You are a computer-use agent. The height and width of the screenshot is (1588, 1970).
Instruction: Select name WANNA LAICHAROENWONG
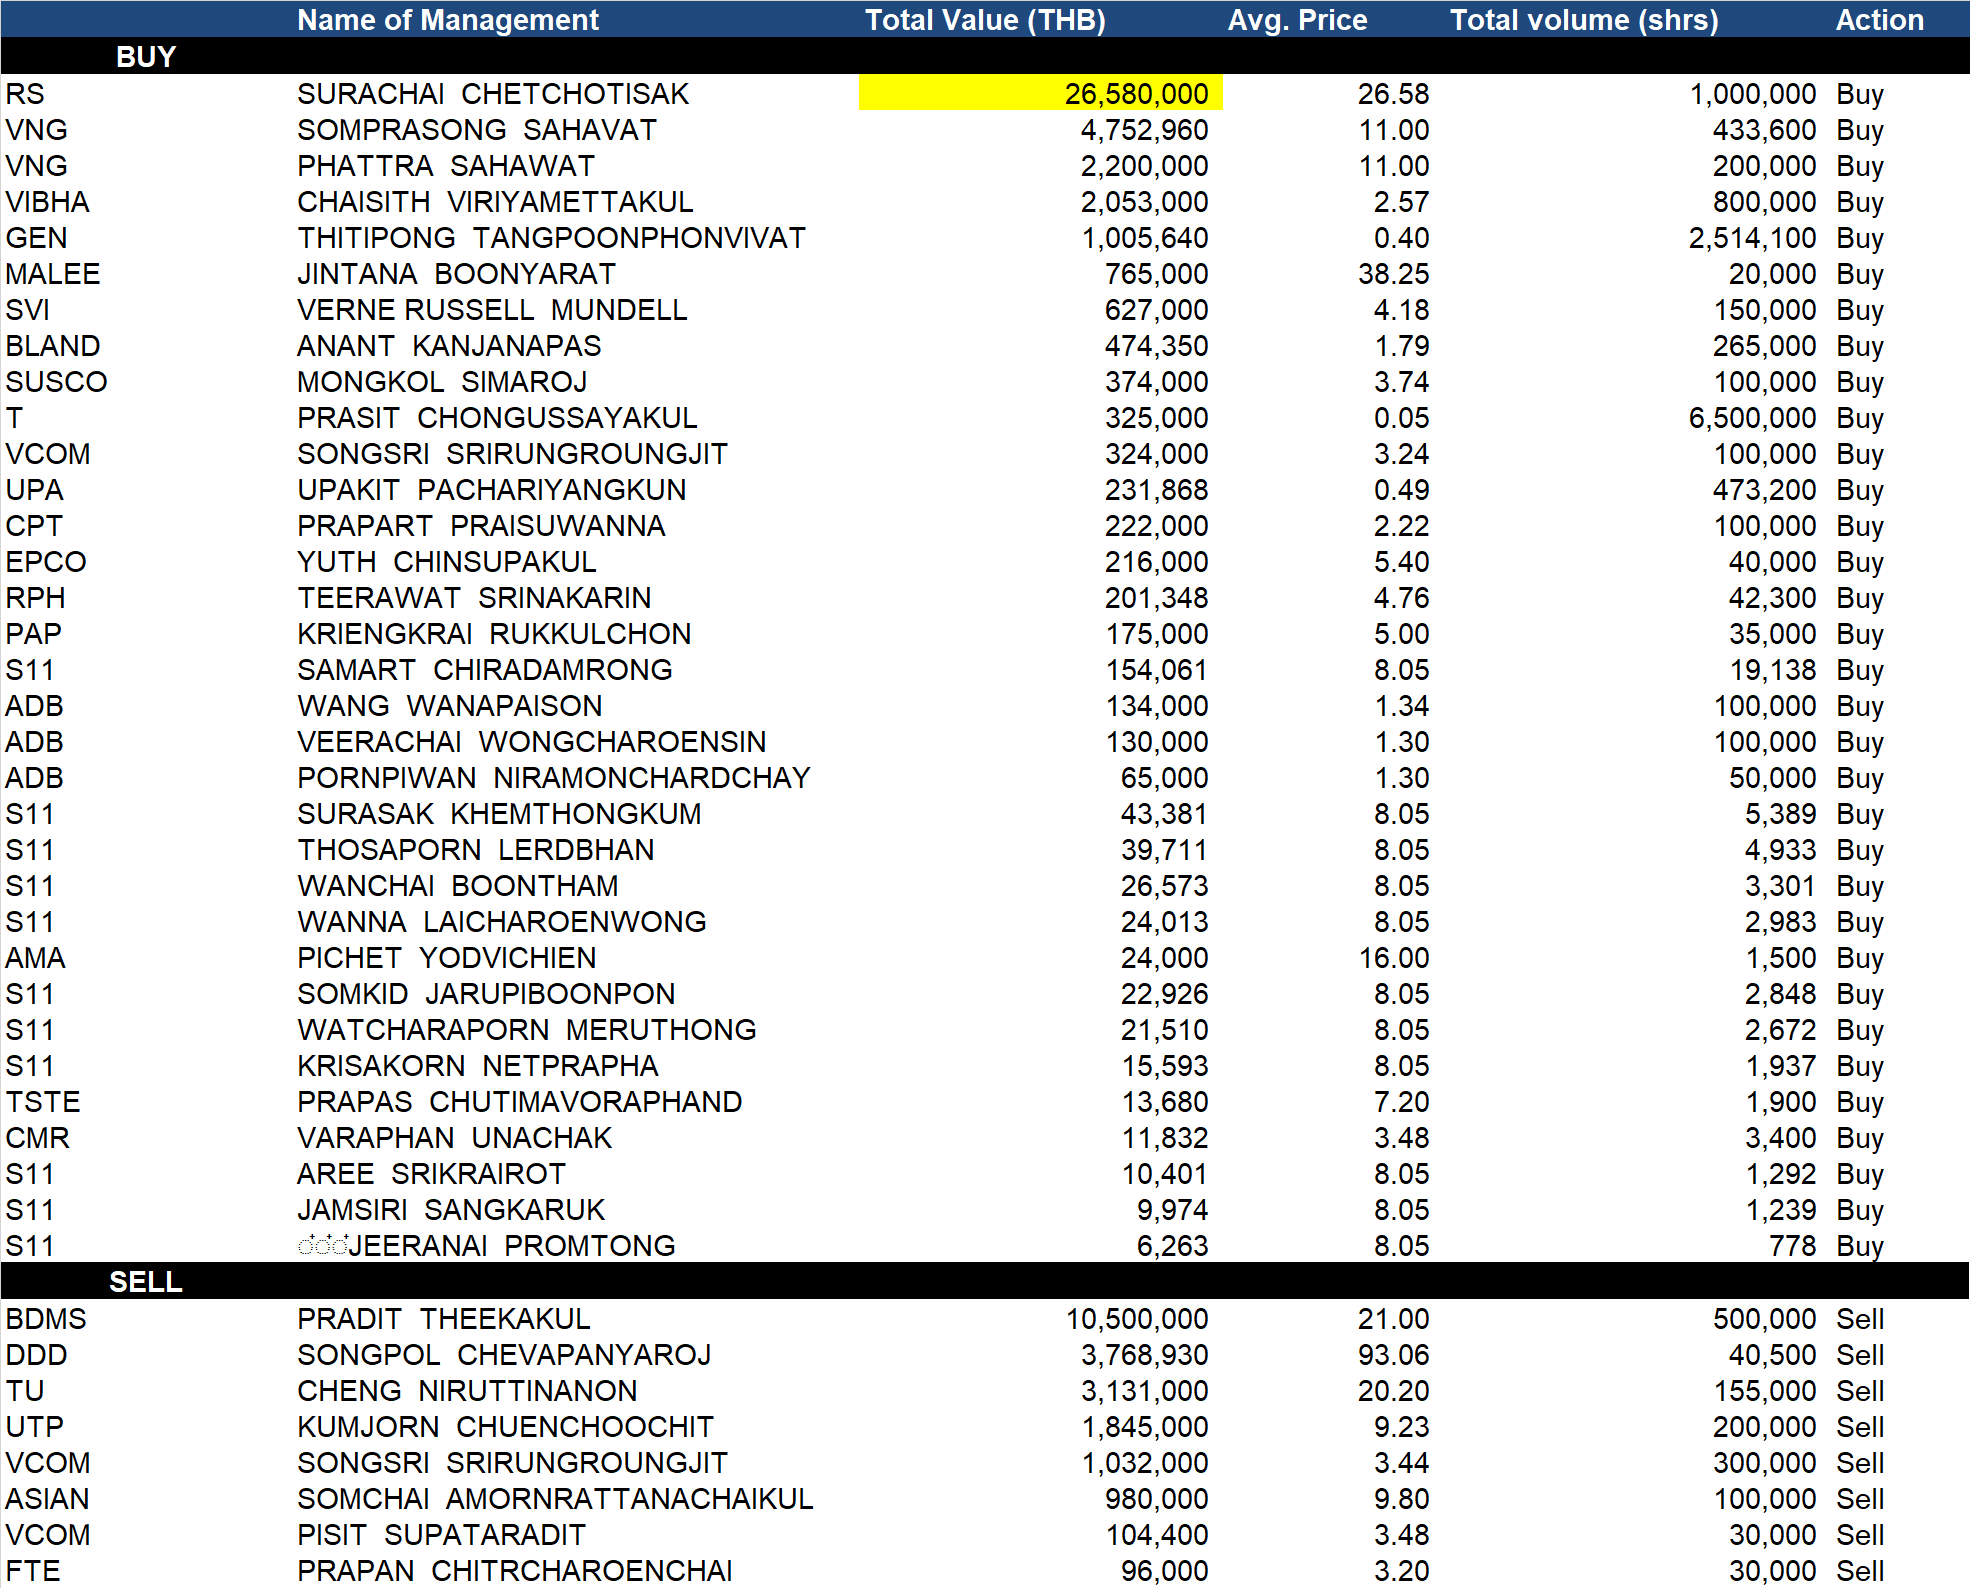click(x=502, y=922)
